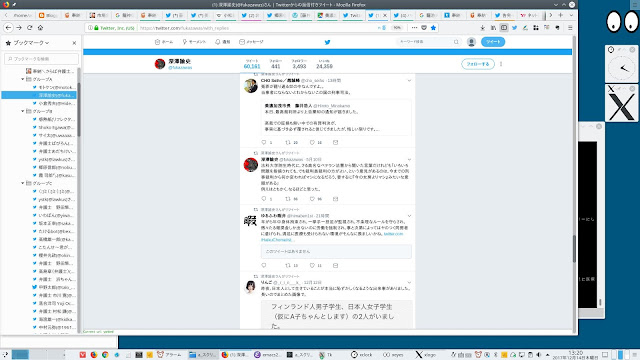Click Twitter extension icon in Firefox toolbar
The image size is (640, 360).
click(x=515, y=28)
